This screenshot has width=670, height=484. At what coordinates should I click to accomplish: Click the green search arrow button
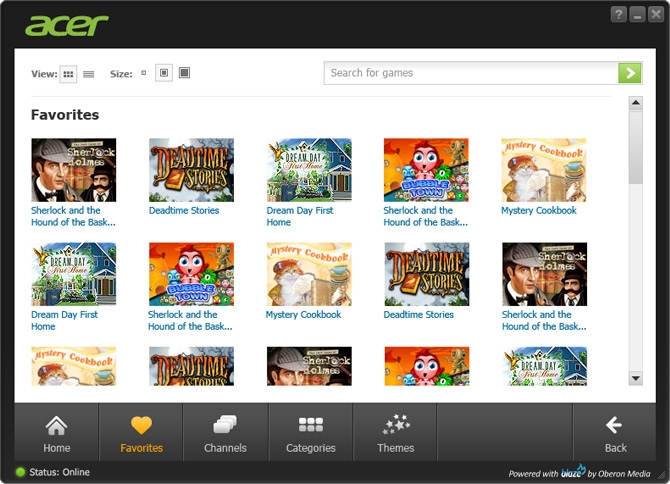(x=630, y=73)
